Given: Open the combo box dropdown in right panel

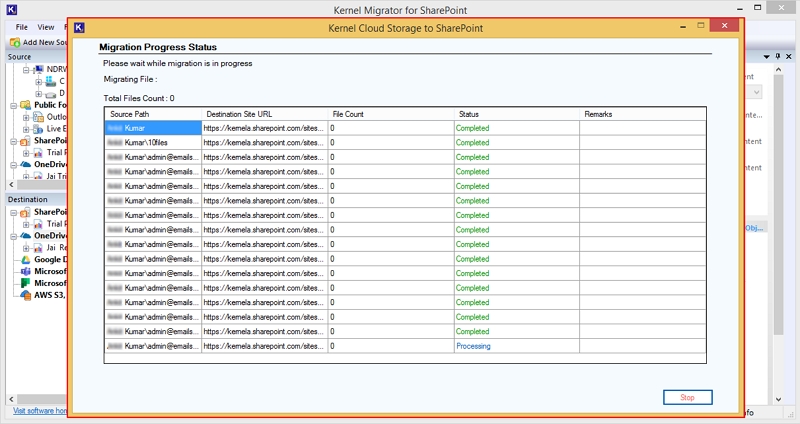Looking at the screenshot, I should point(757,92).
